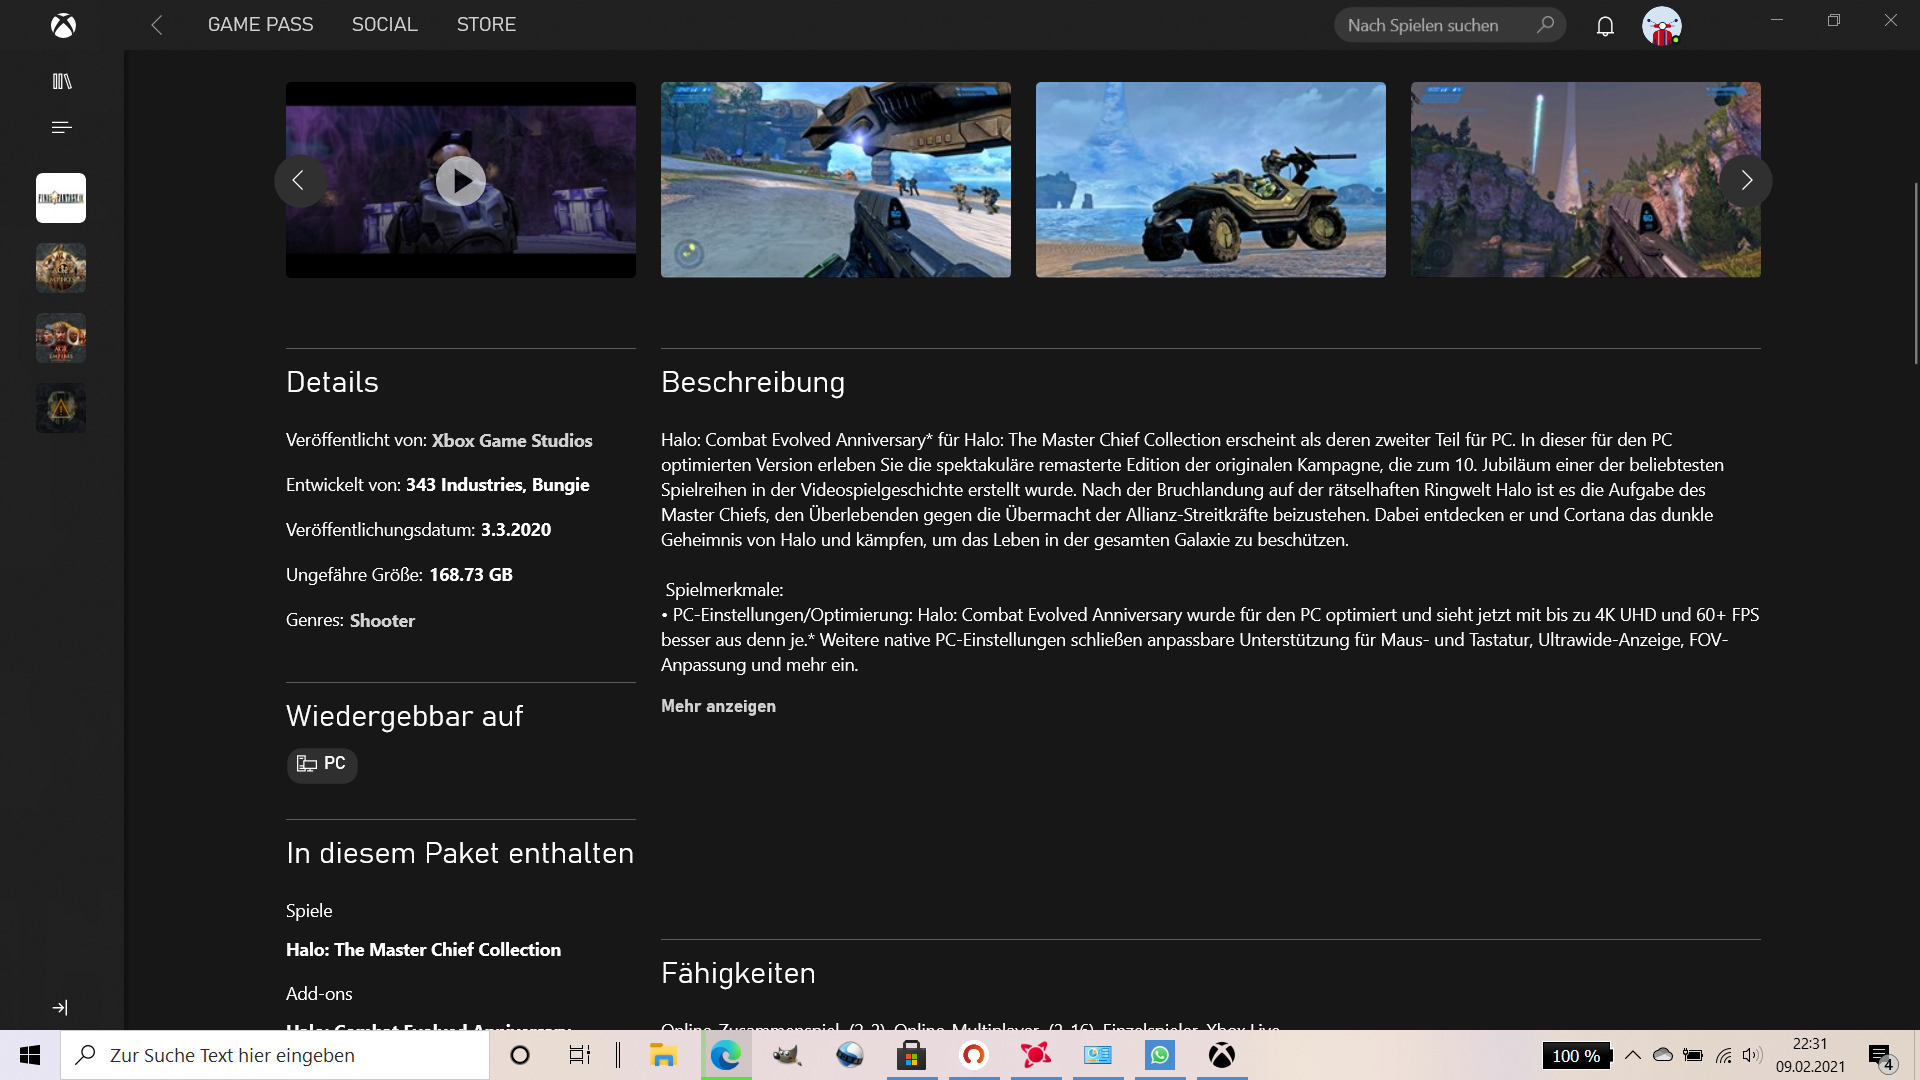
Task: Open the queue list icon in sidebar
Action: tap(62, 127)
